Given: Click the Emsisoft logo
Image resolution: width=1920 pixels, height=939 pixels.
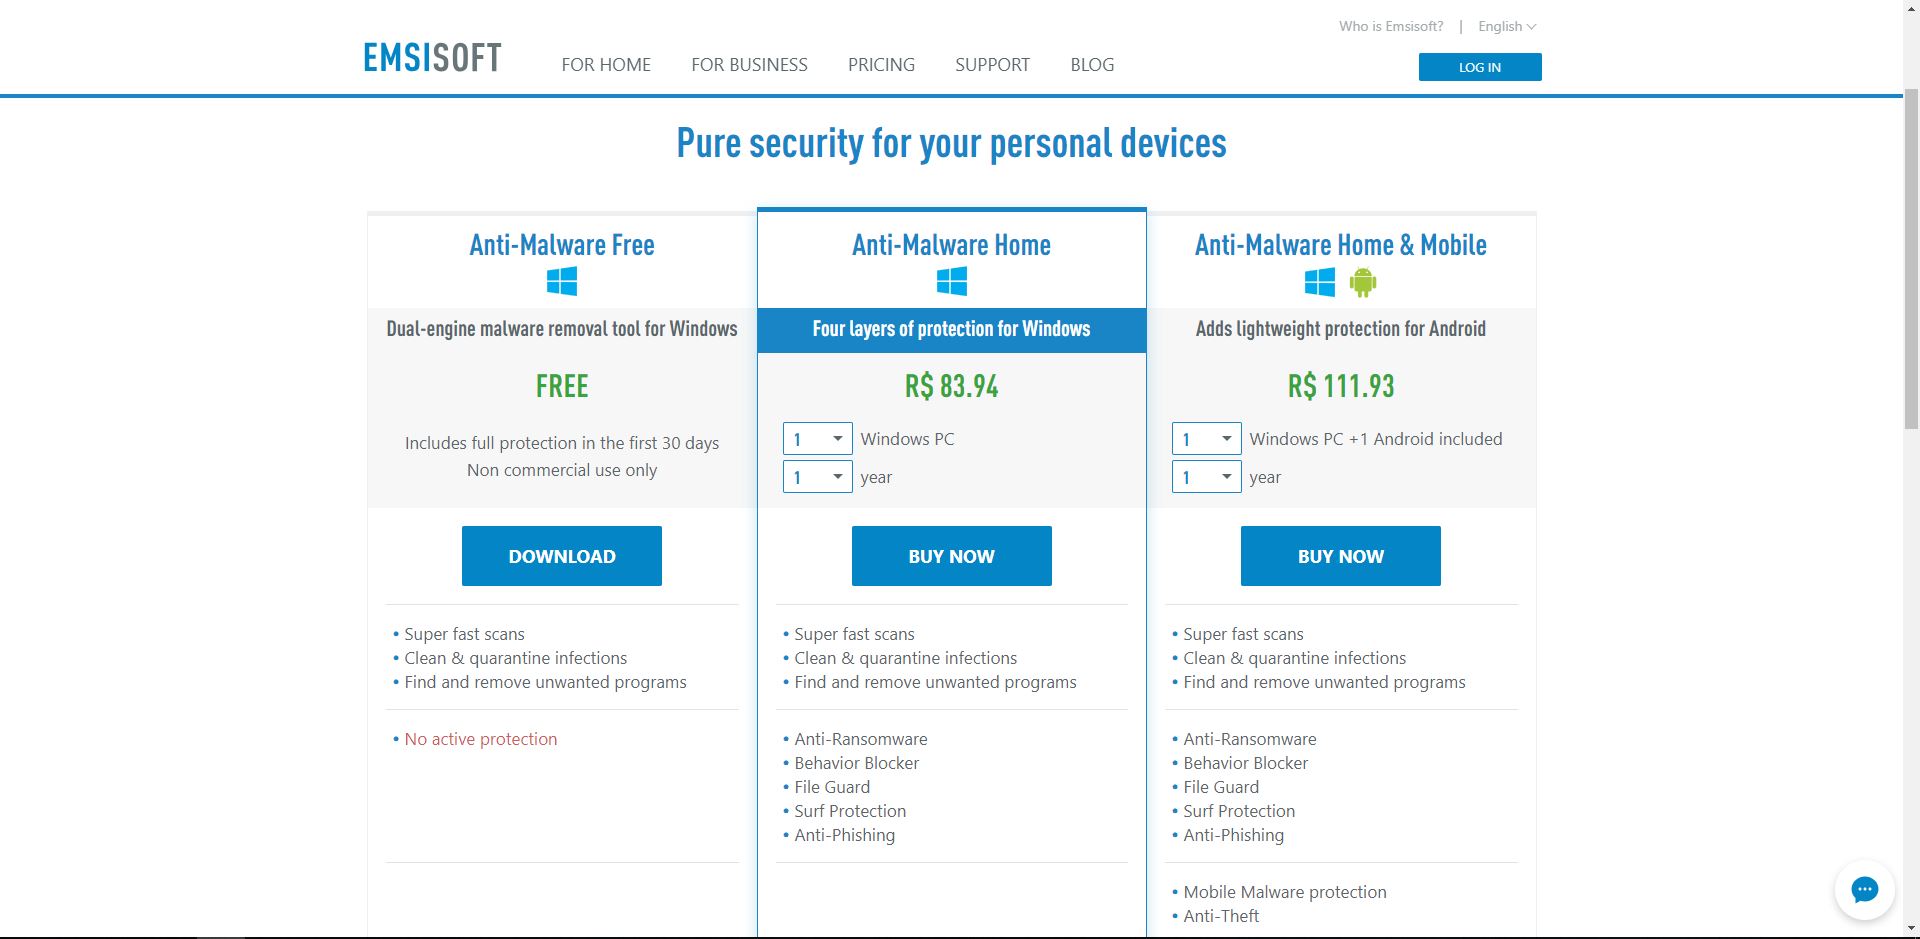Looking at the screenshot, I should [432, 58].
